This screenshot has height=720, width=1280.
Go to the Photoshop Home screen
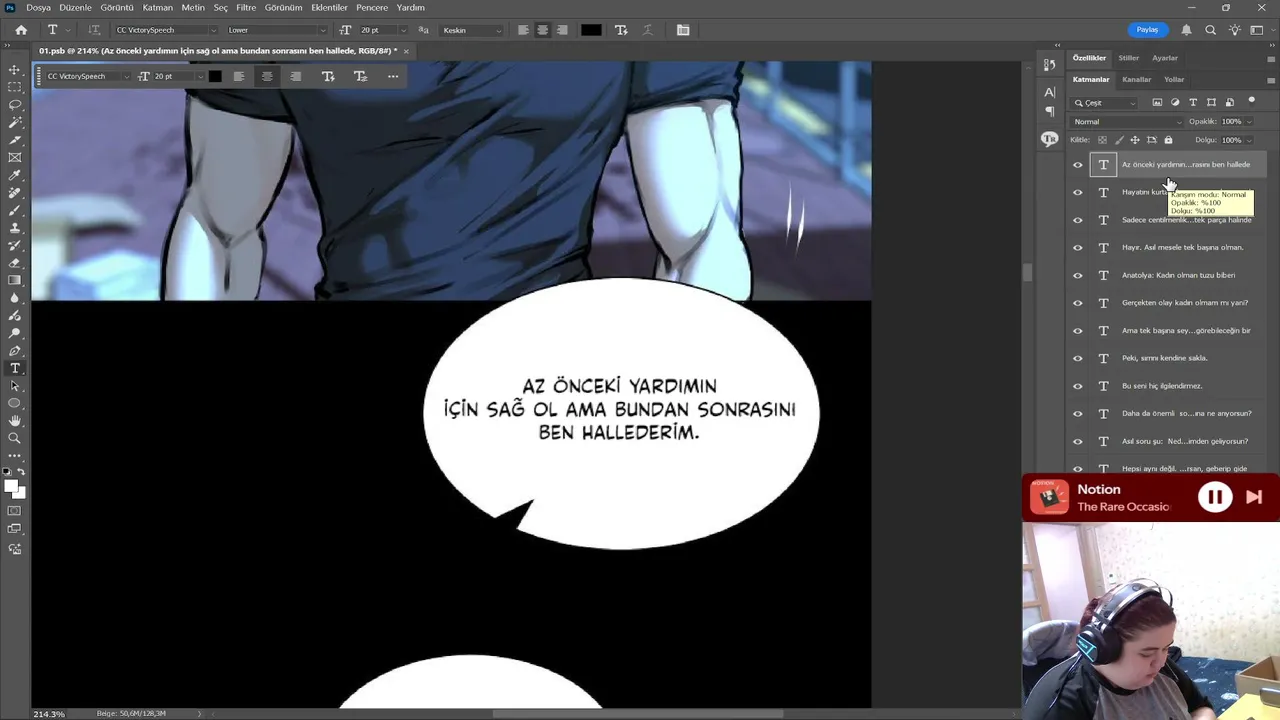point(21,30)
